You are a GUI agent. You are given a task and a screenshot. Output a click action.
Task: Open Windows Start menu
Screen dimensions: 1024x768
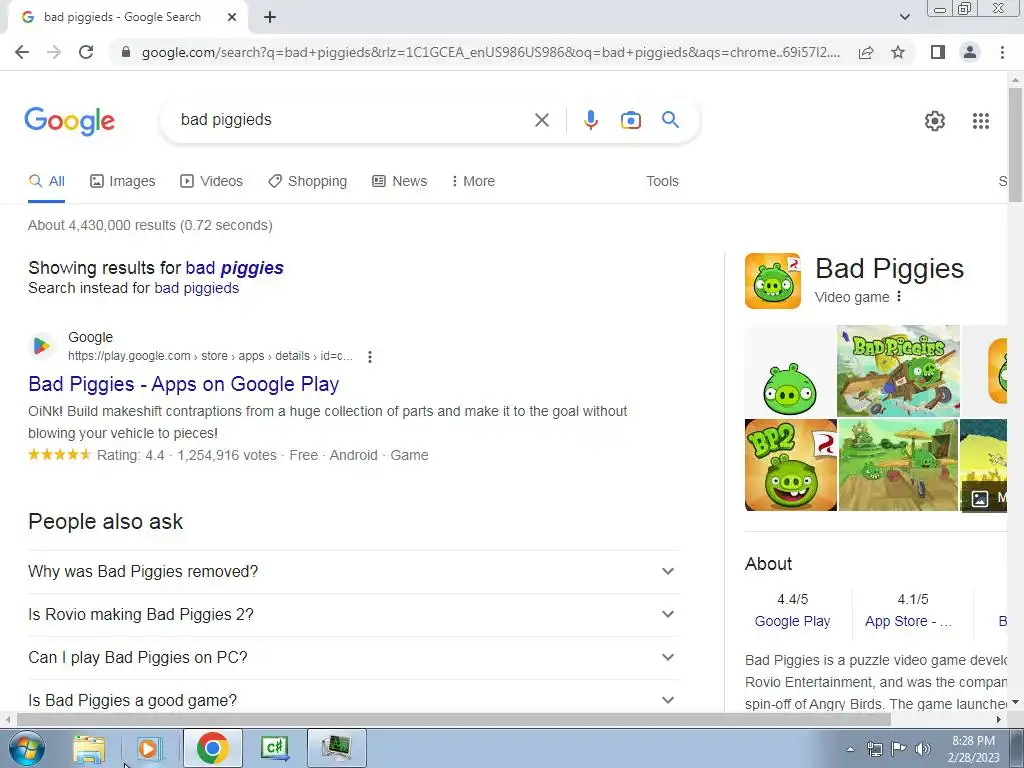tap(26, 748)
